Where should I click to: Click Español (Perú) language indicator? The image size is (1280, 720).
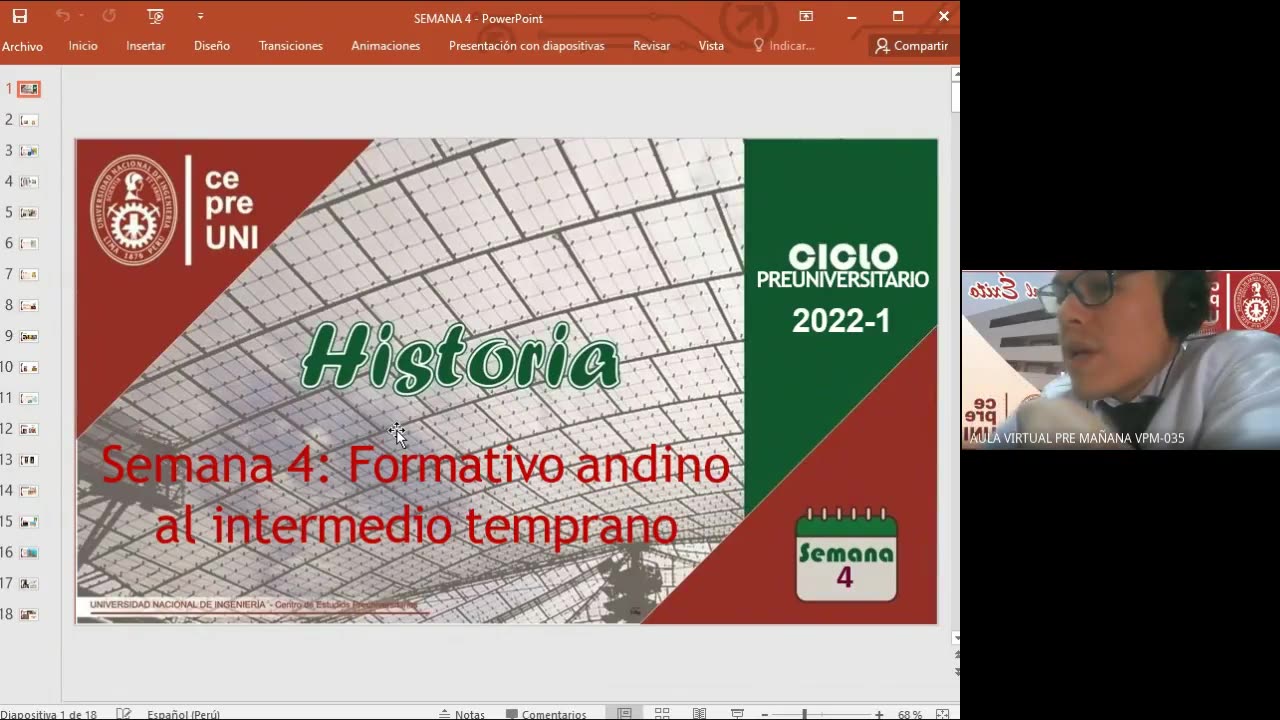pos(183,714)
